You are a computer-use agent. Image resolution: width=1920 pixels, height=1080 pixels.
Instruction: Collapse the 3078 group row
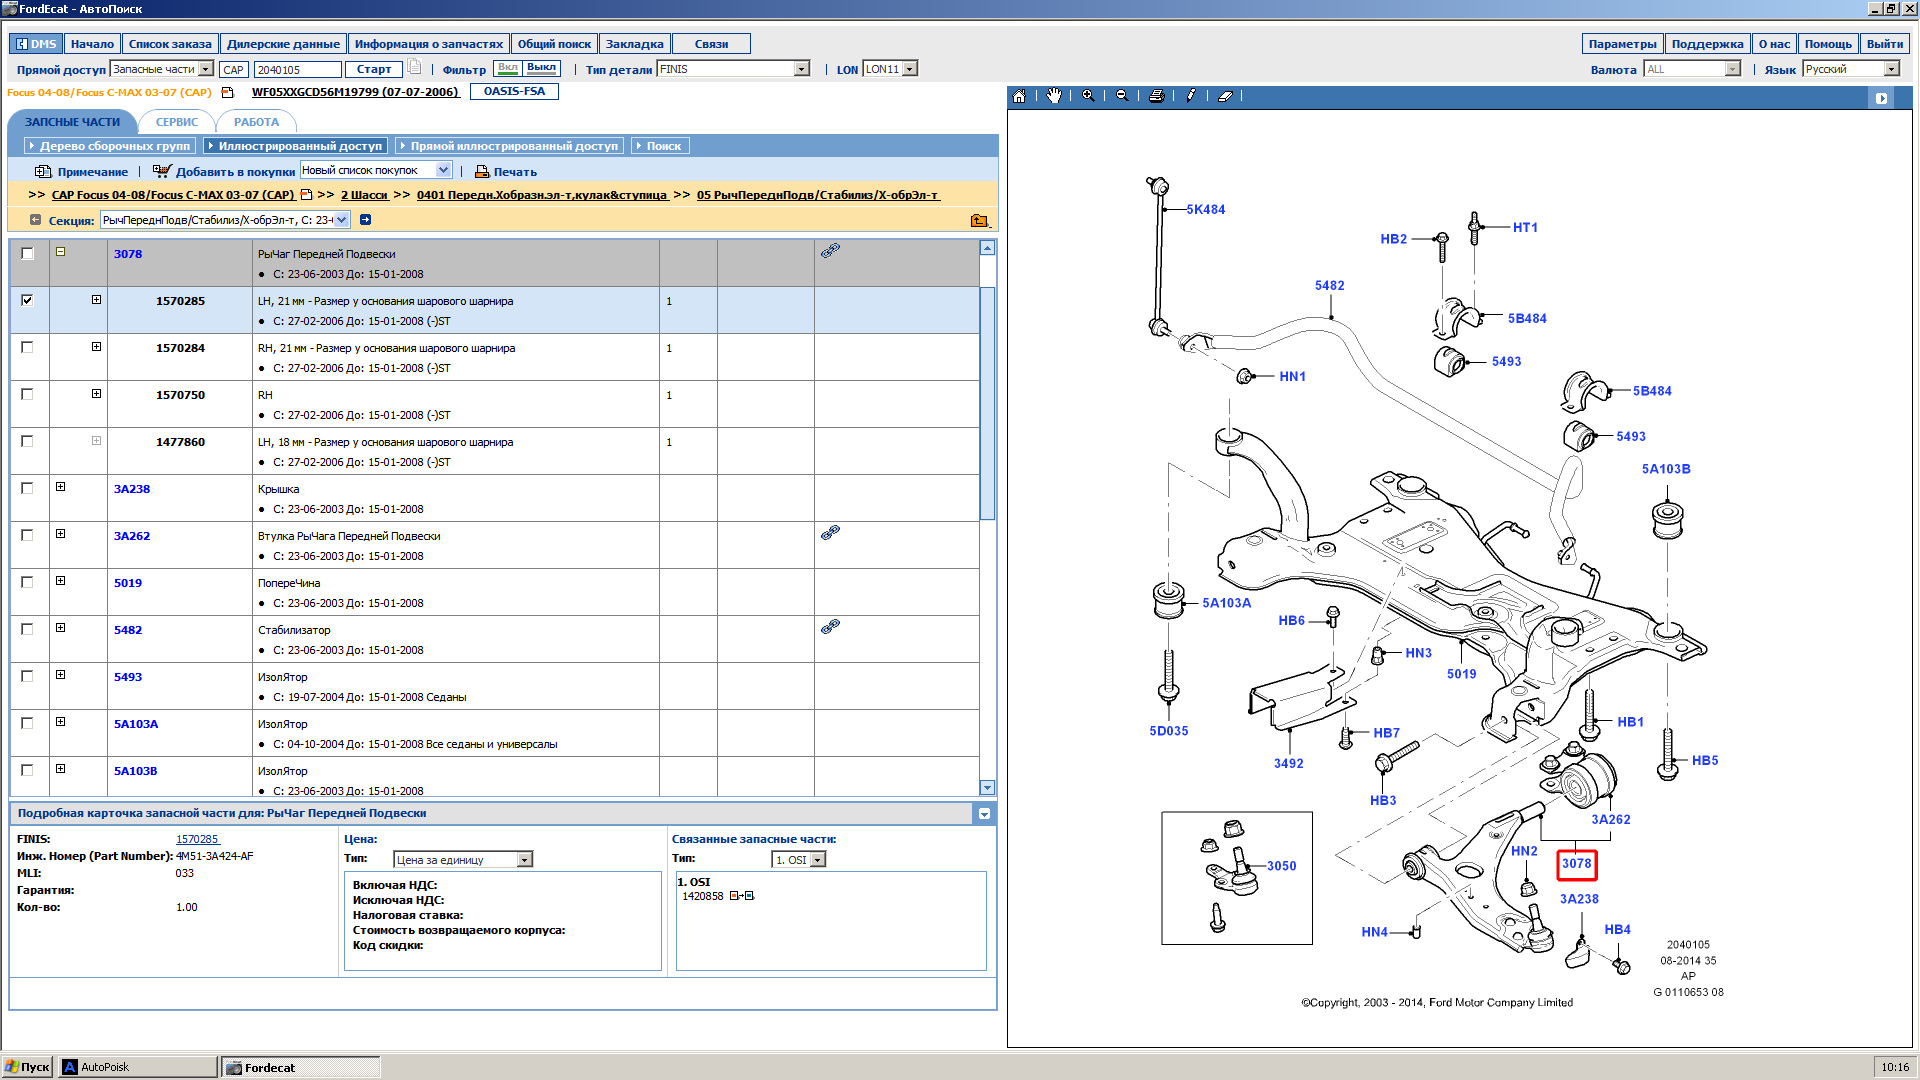tap(61, 252)
